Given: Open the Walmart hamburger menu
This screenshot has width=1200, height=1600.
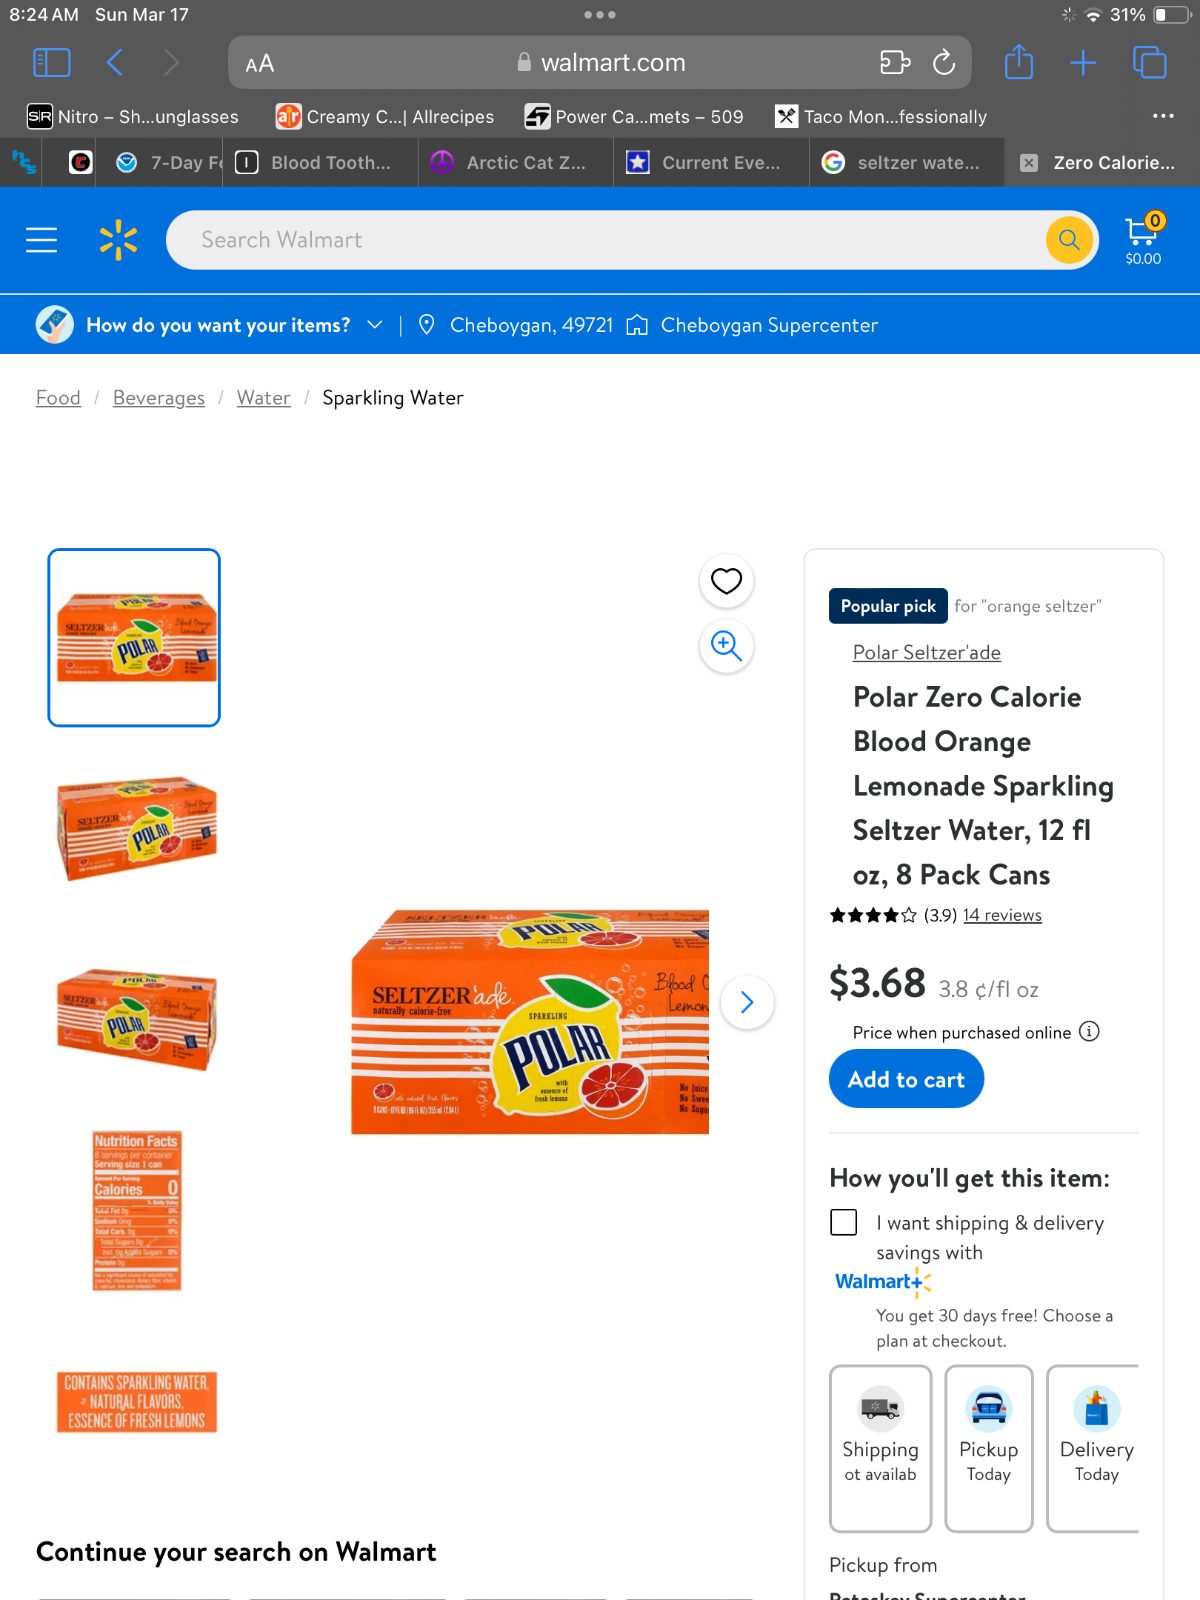Looking at the screenshot, I should click(x=41, y=240).
